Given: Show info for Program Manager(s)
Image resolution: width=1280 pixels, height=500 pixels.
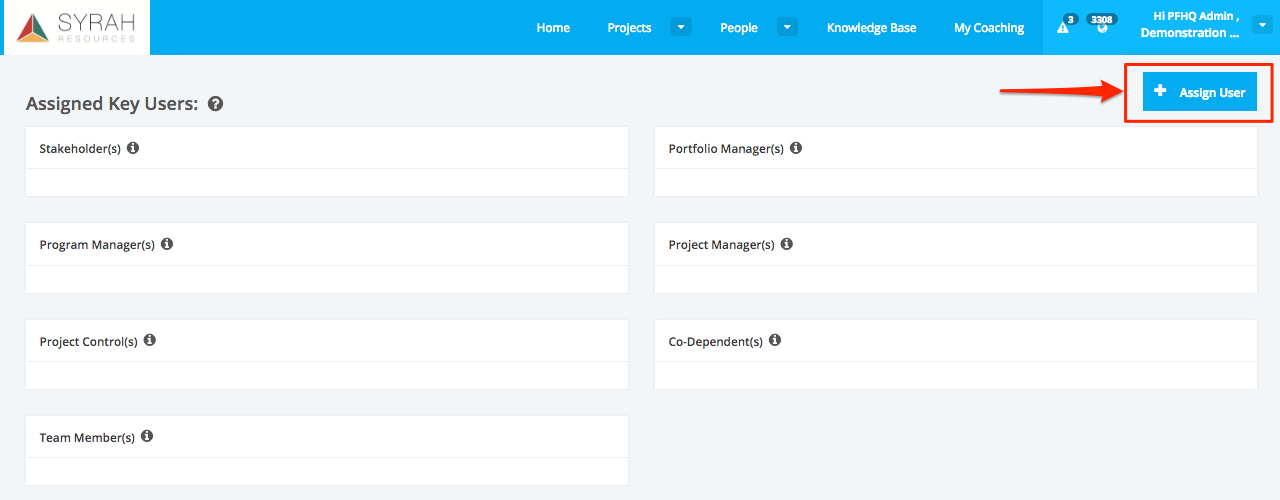Looking at the screenshot, I should click(x=167, y=244).
